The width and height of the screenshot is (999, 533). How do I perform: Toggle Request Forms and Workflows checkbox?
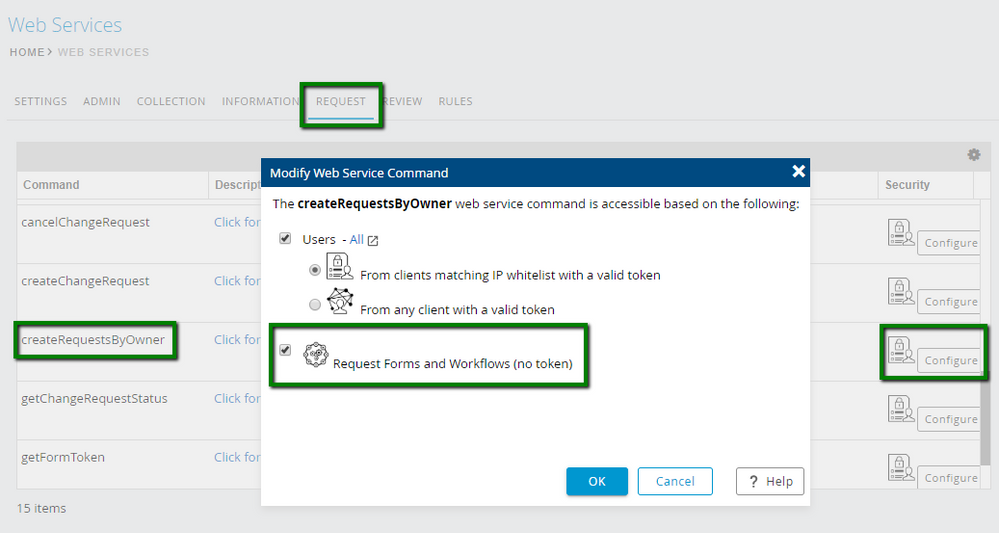285,350
